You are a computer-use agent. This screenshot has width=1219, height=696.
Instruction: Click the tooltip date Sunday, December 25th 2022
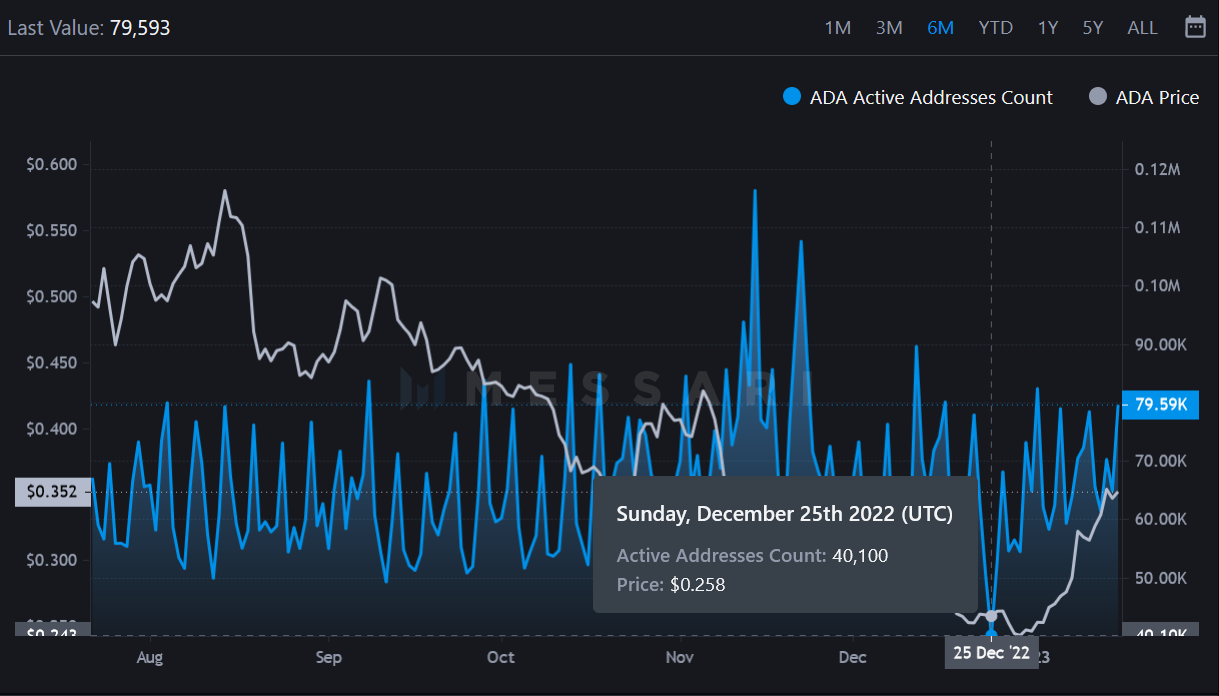tap(785, 514)
